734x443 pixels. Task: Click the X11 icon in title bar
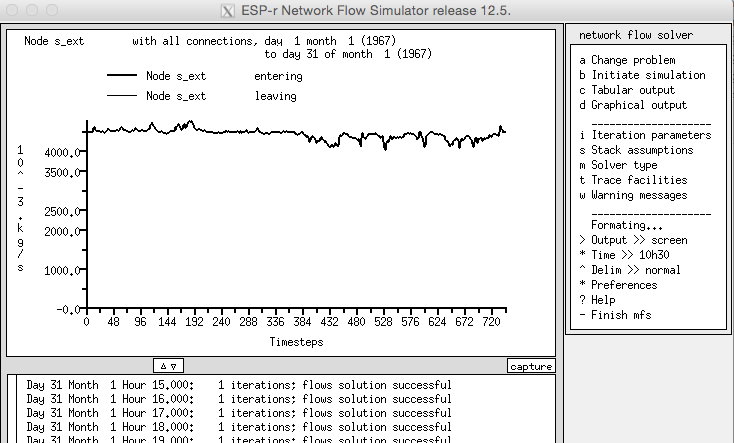(x=226, y=10)
